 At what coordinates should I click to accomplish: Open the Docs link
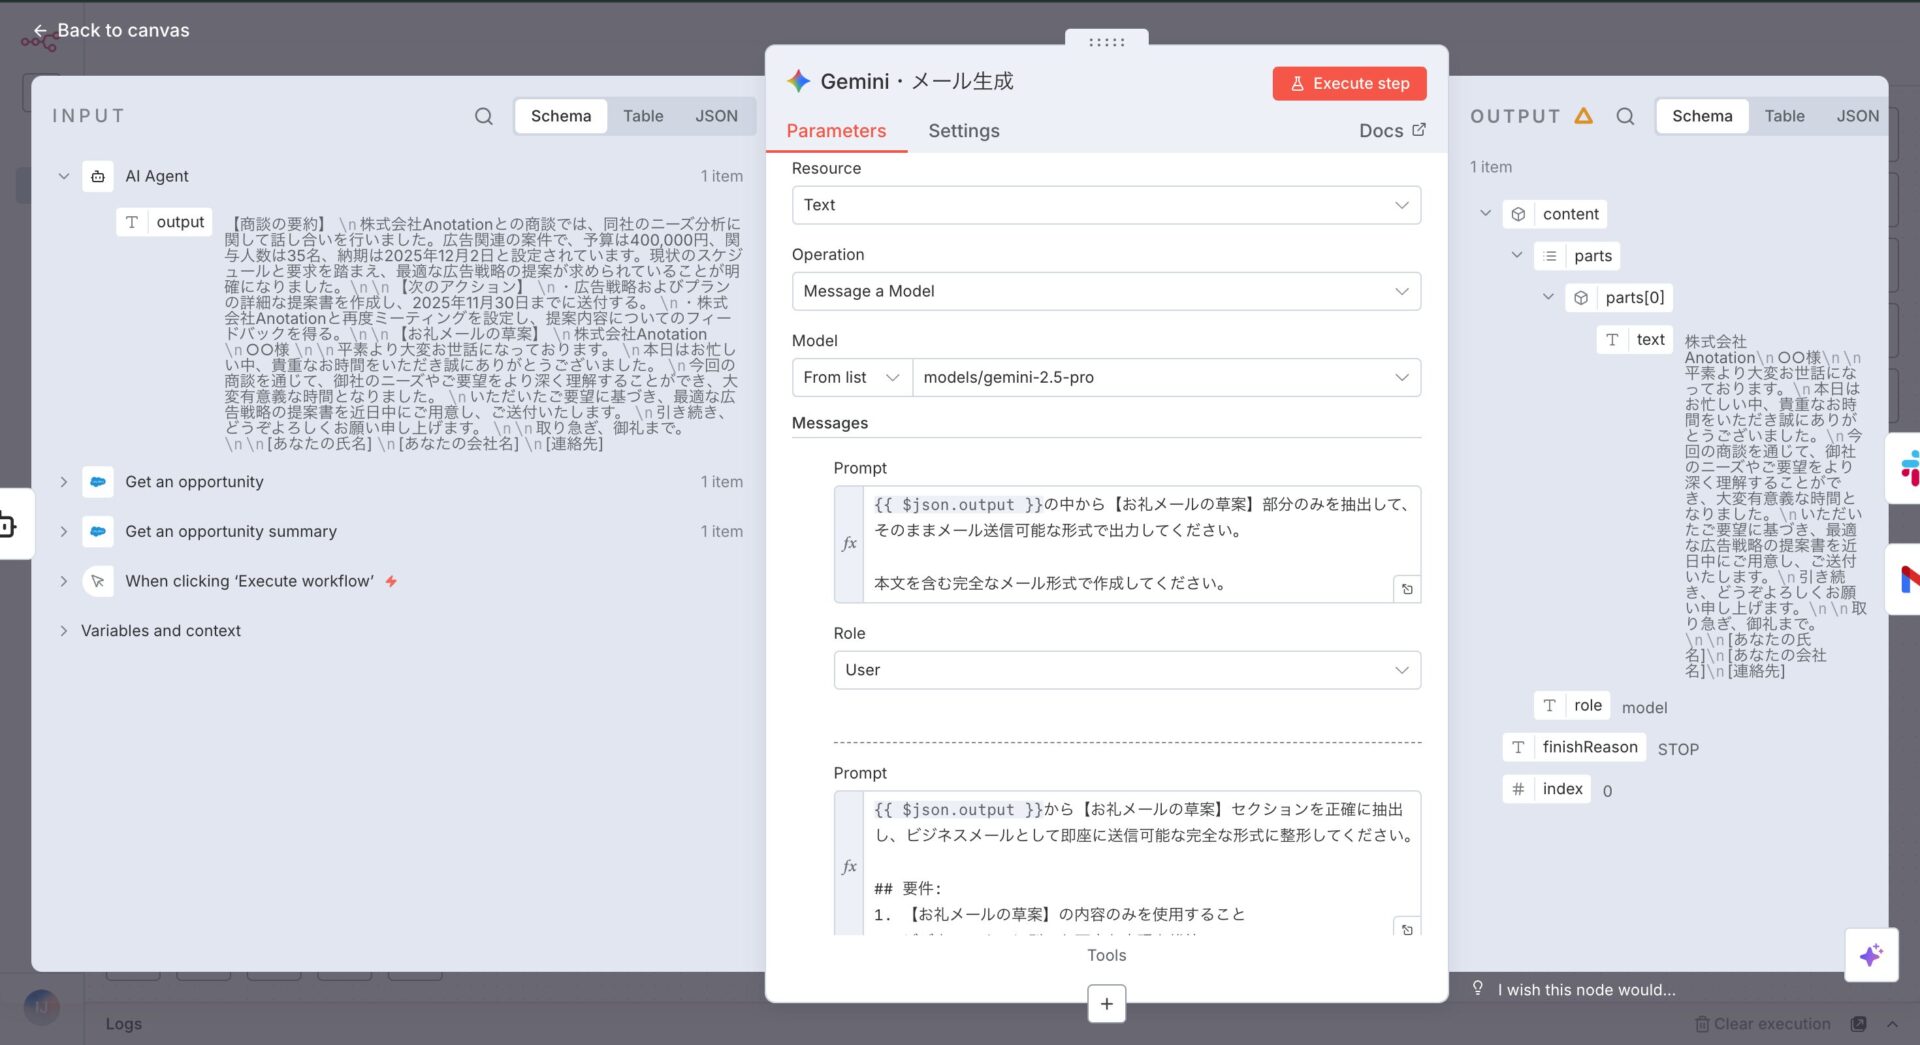[x=1391, y=131]
